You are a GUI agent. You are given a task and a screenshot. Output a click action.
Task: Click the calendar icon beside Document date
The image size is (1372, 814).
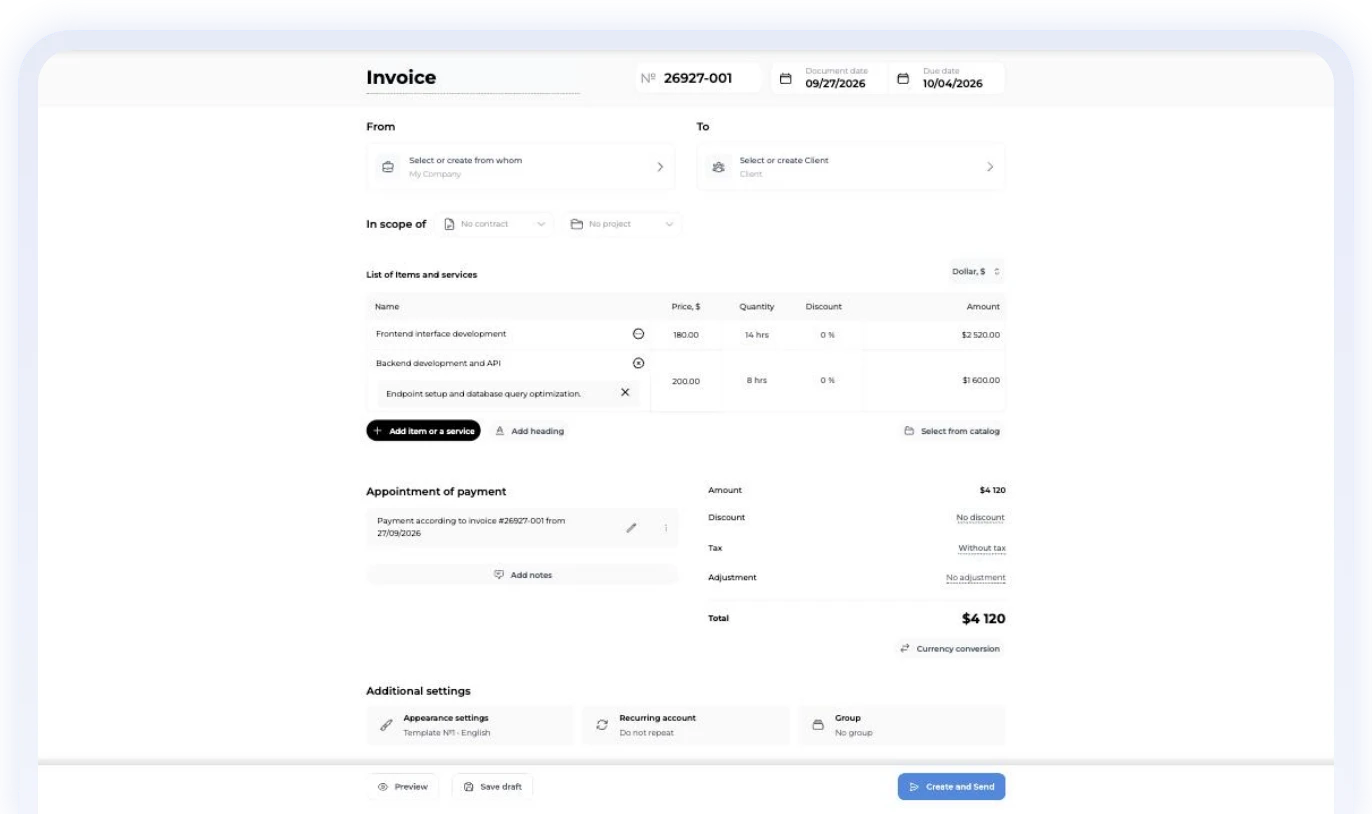click(x=785, y=78)
